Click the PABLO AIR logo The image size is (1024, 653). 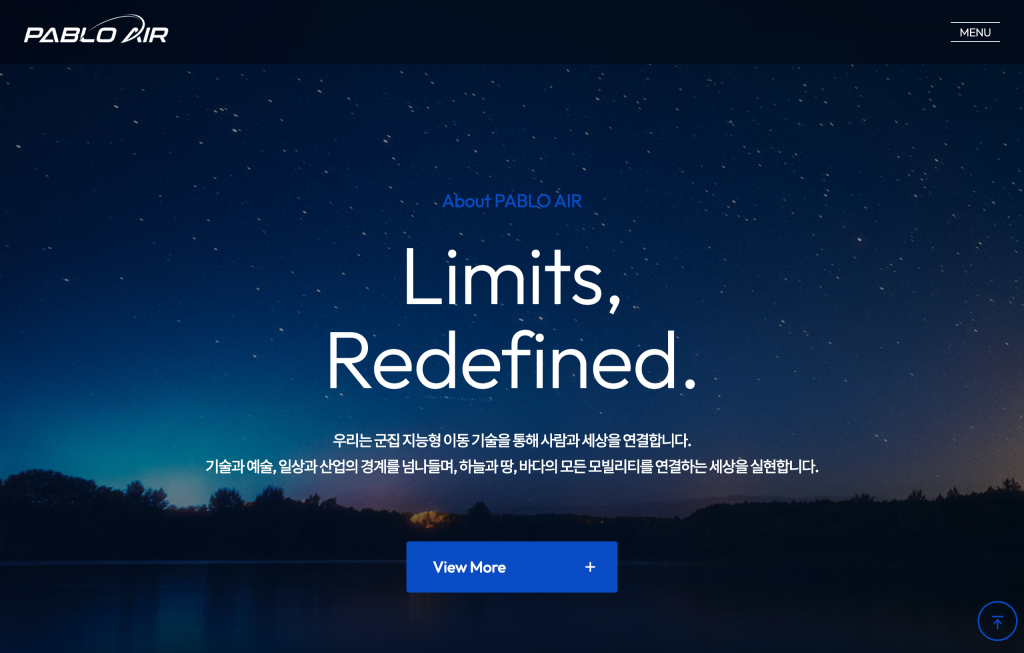tap(96, 30)
